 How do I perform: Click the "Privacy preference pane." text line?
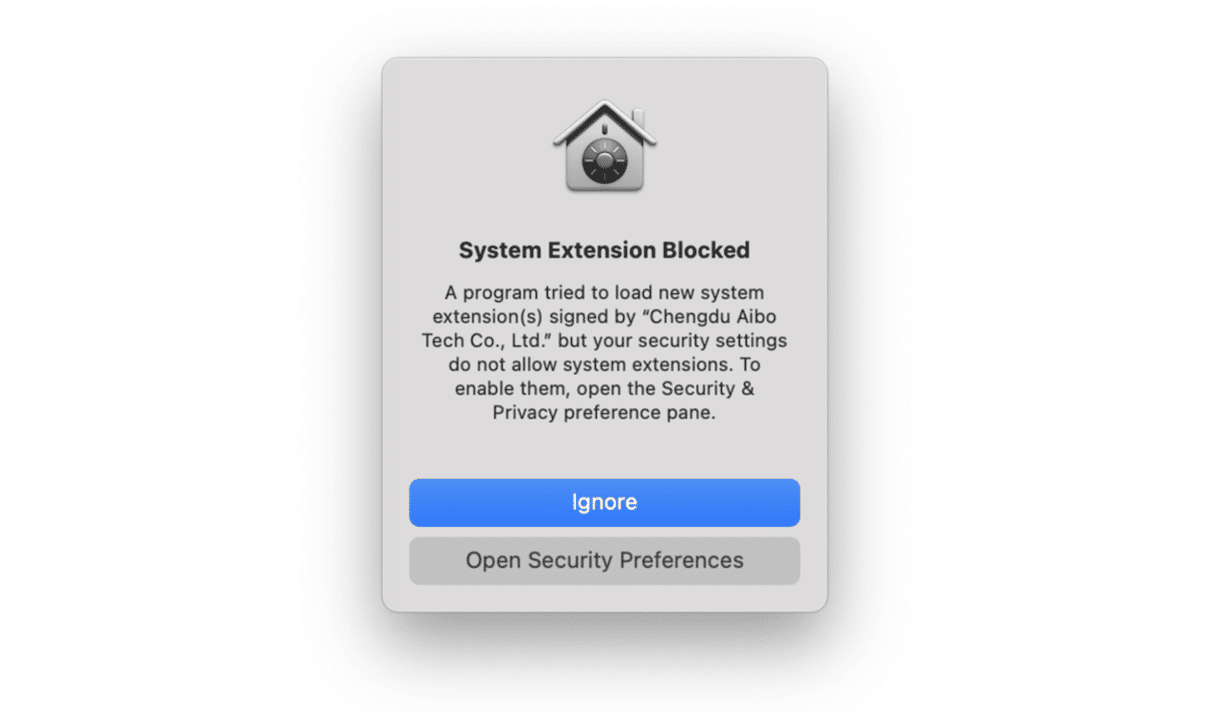coord(604,413)
